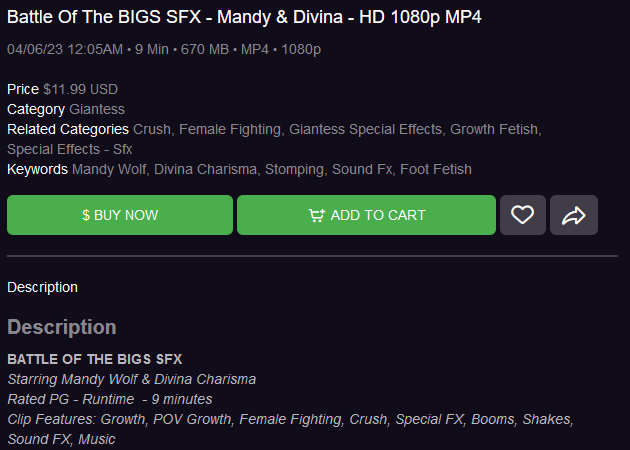Click the gray Description section heading

62,327
